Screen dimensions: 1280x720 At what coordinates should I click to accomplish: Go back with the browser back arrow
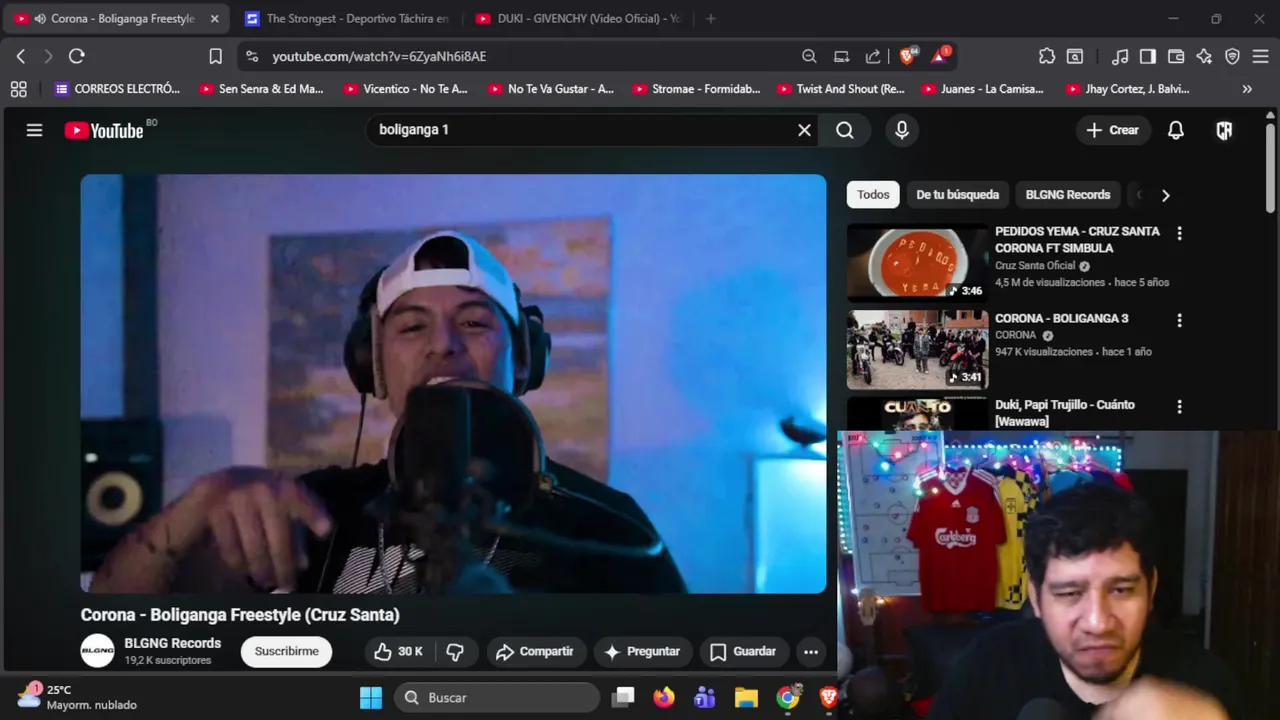pos(21,56)
